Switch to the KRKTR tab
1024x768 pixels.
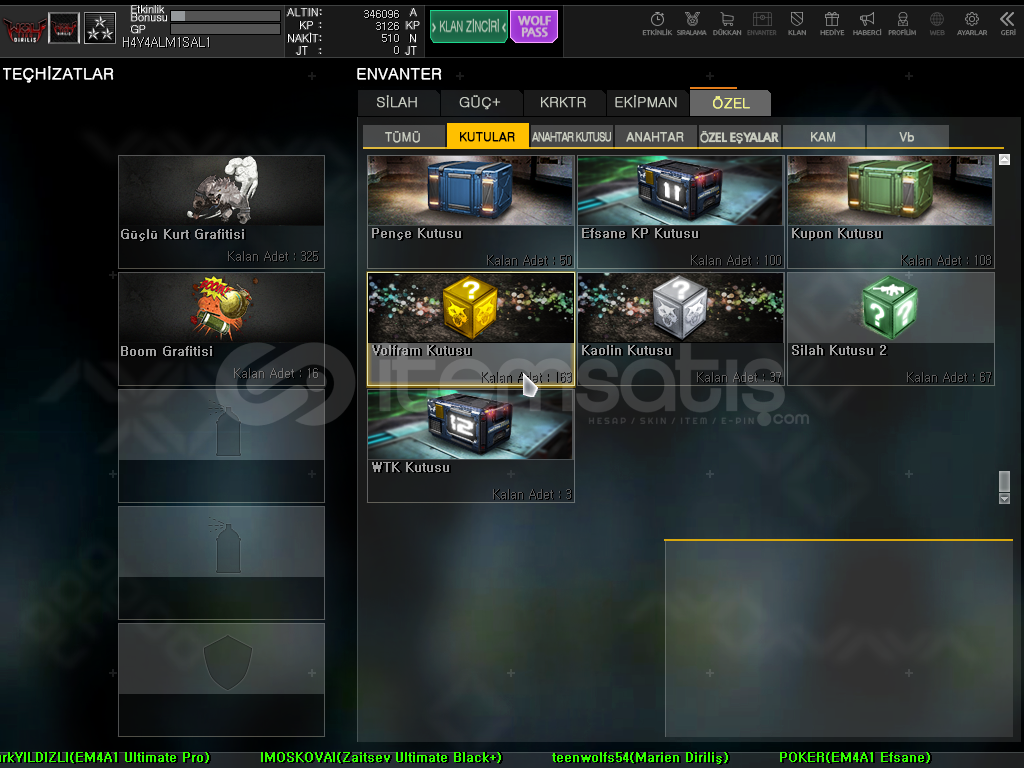coord(563,103)
